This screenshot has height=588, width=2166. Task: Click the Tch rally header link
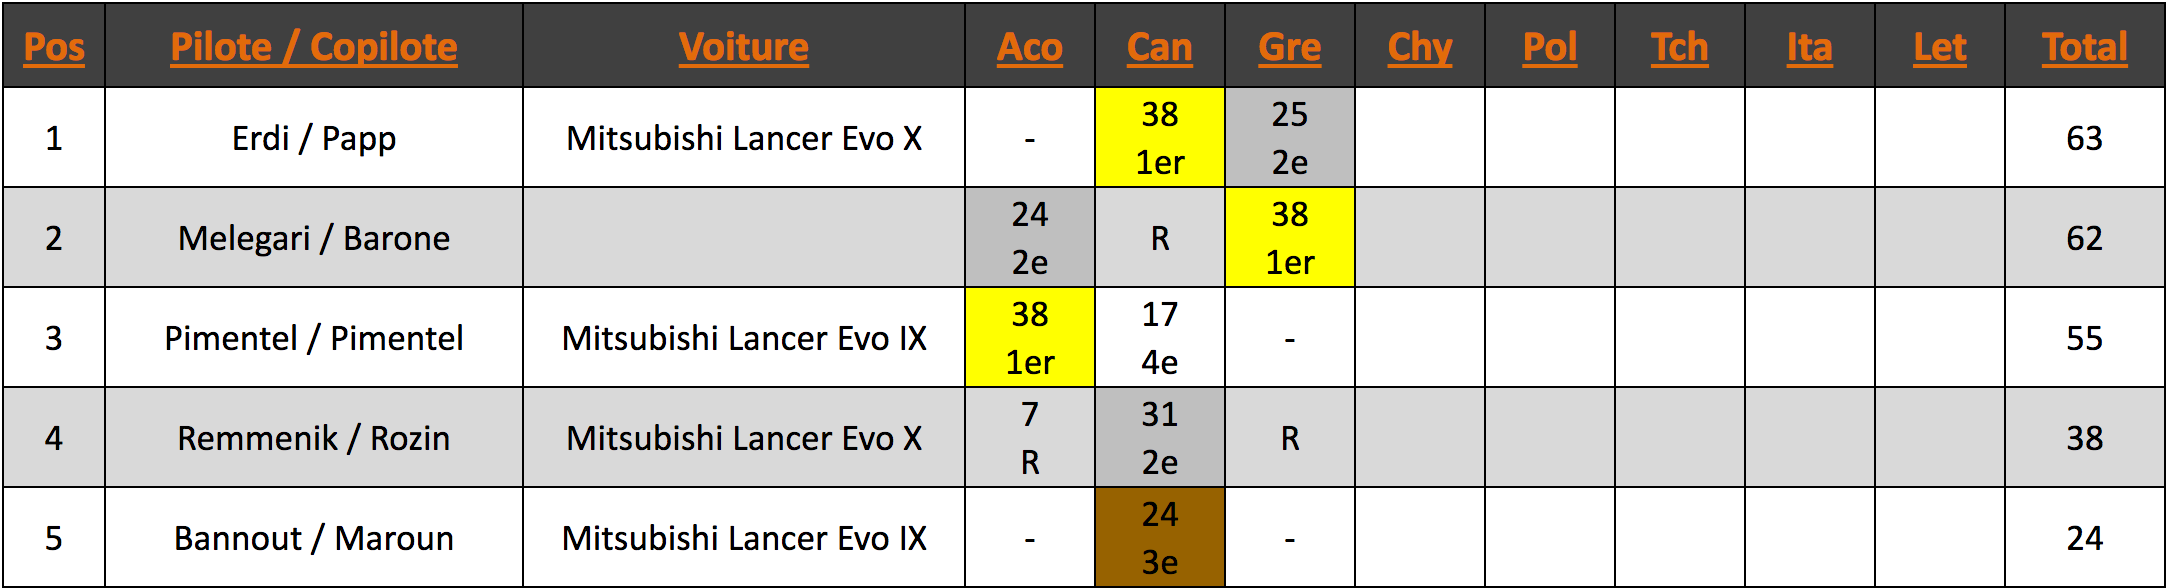point(1679,47)
